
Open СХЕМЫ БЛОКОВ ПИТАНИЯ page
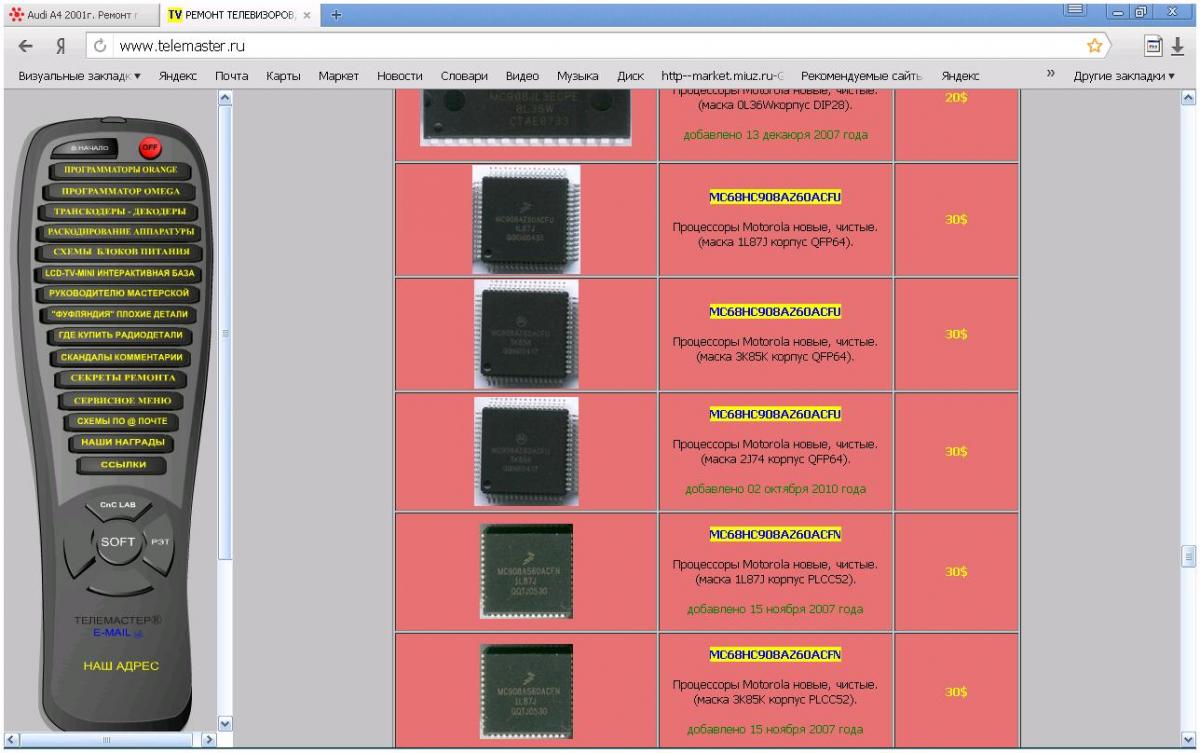(120, 252)
